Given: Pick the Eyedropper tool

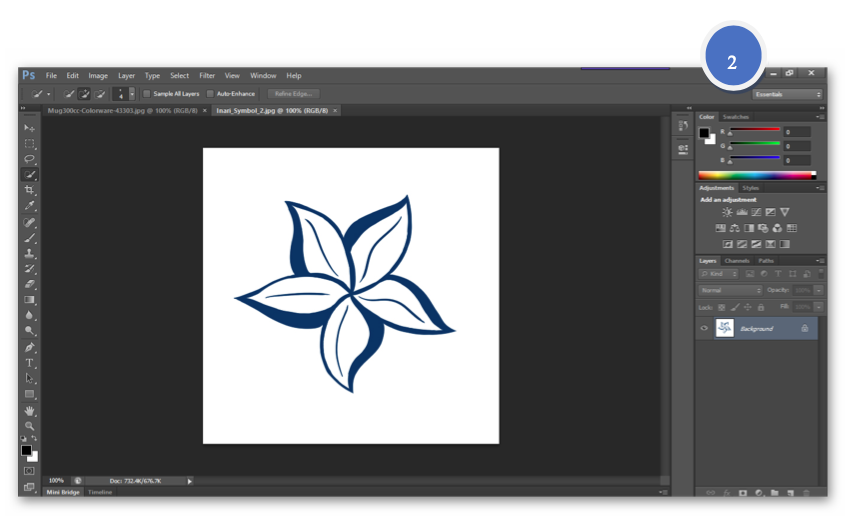Looking at the screenshot, I should [x=29, y=206].
